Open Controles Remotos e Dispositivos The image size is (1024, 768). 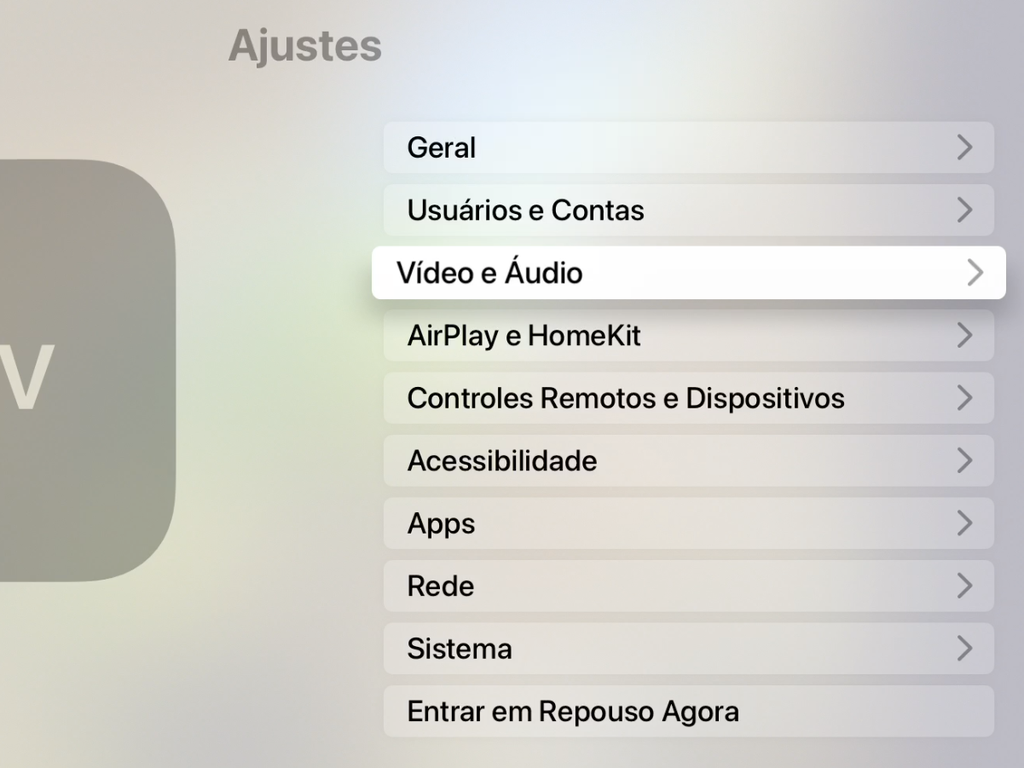[x=688, y=398]
